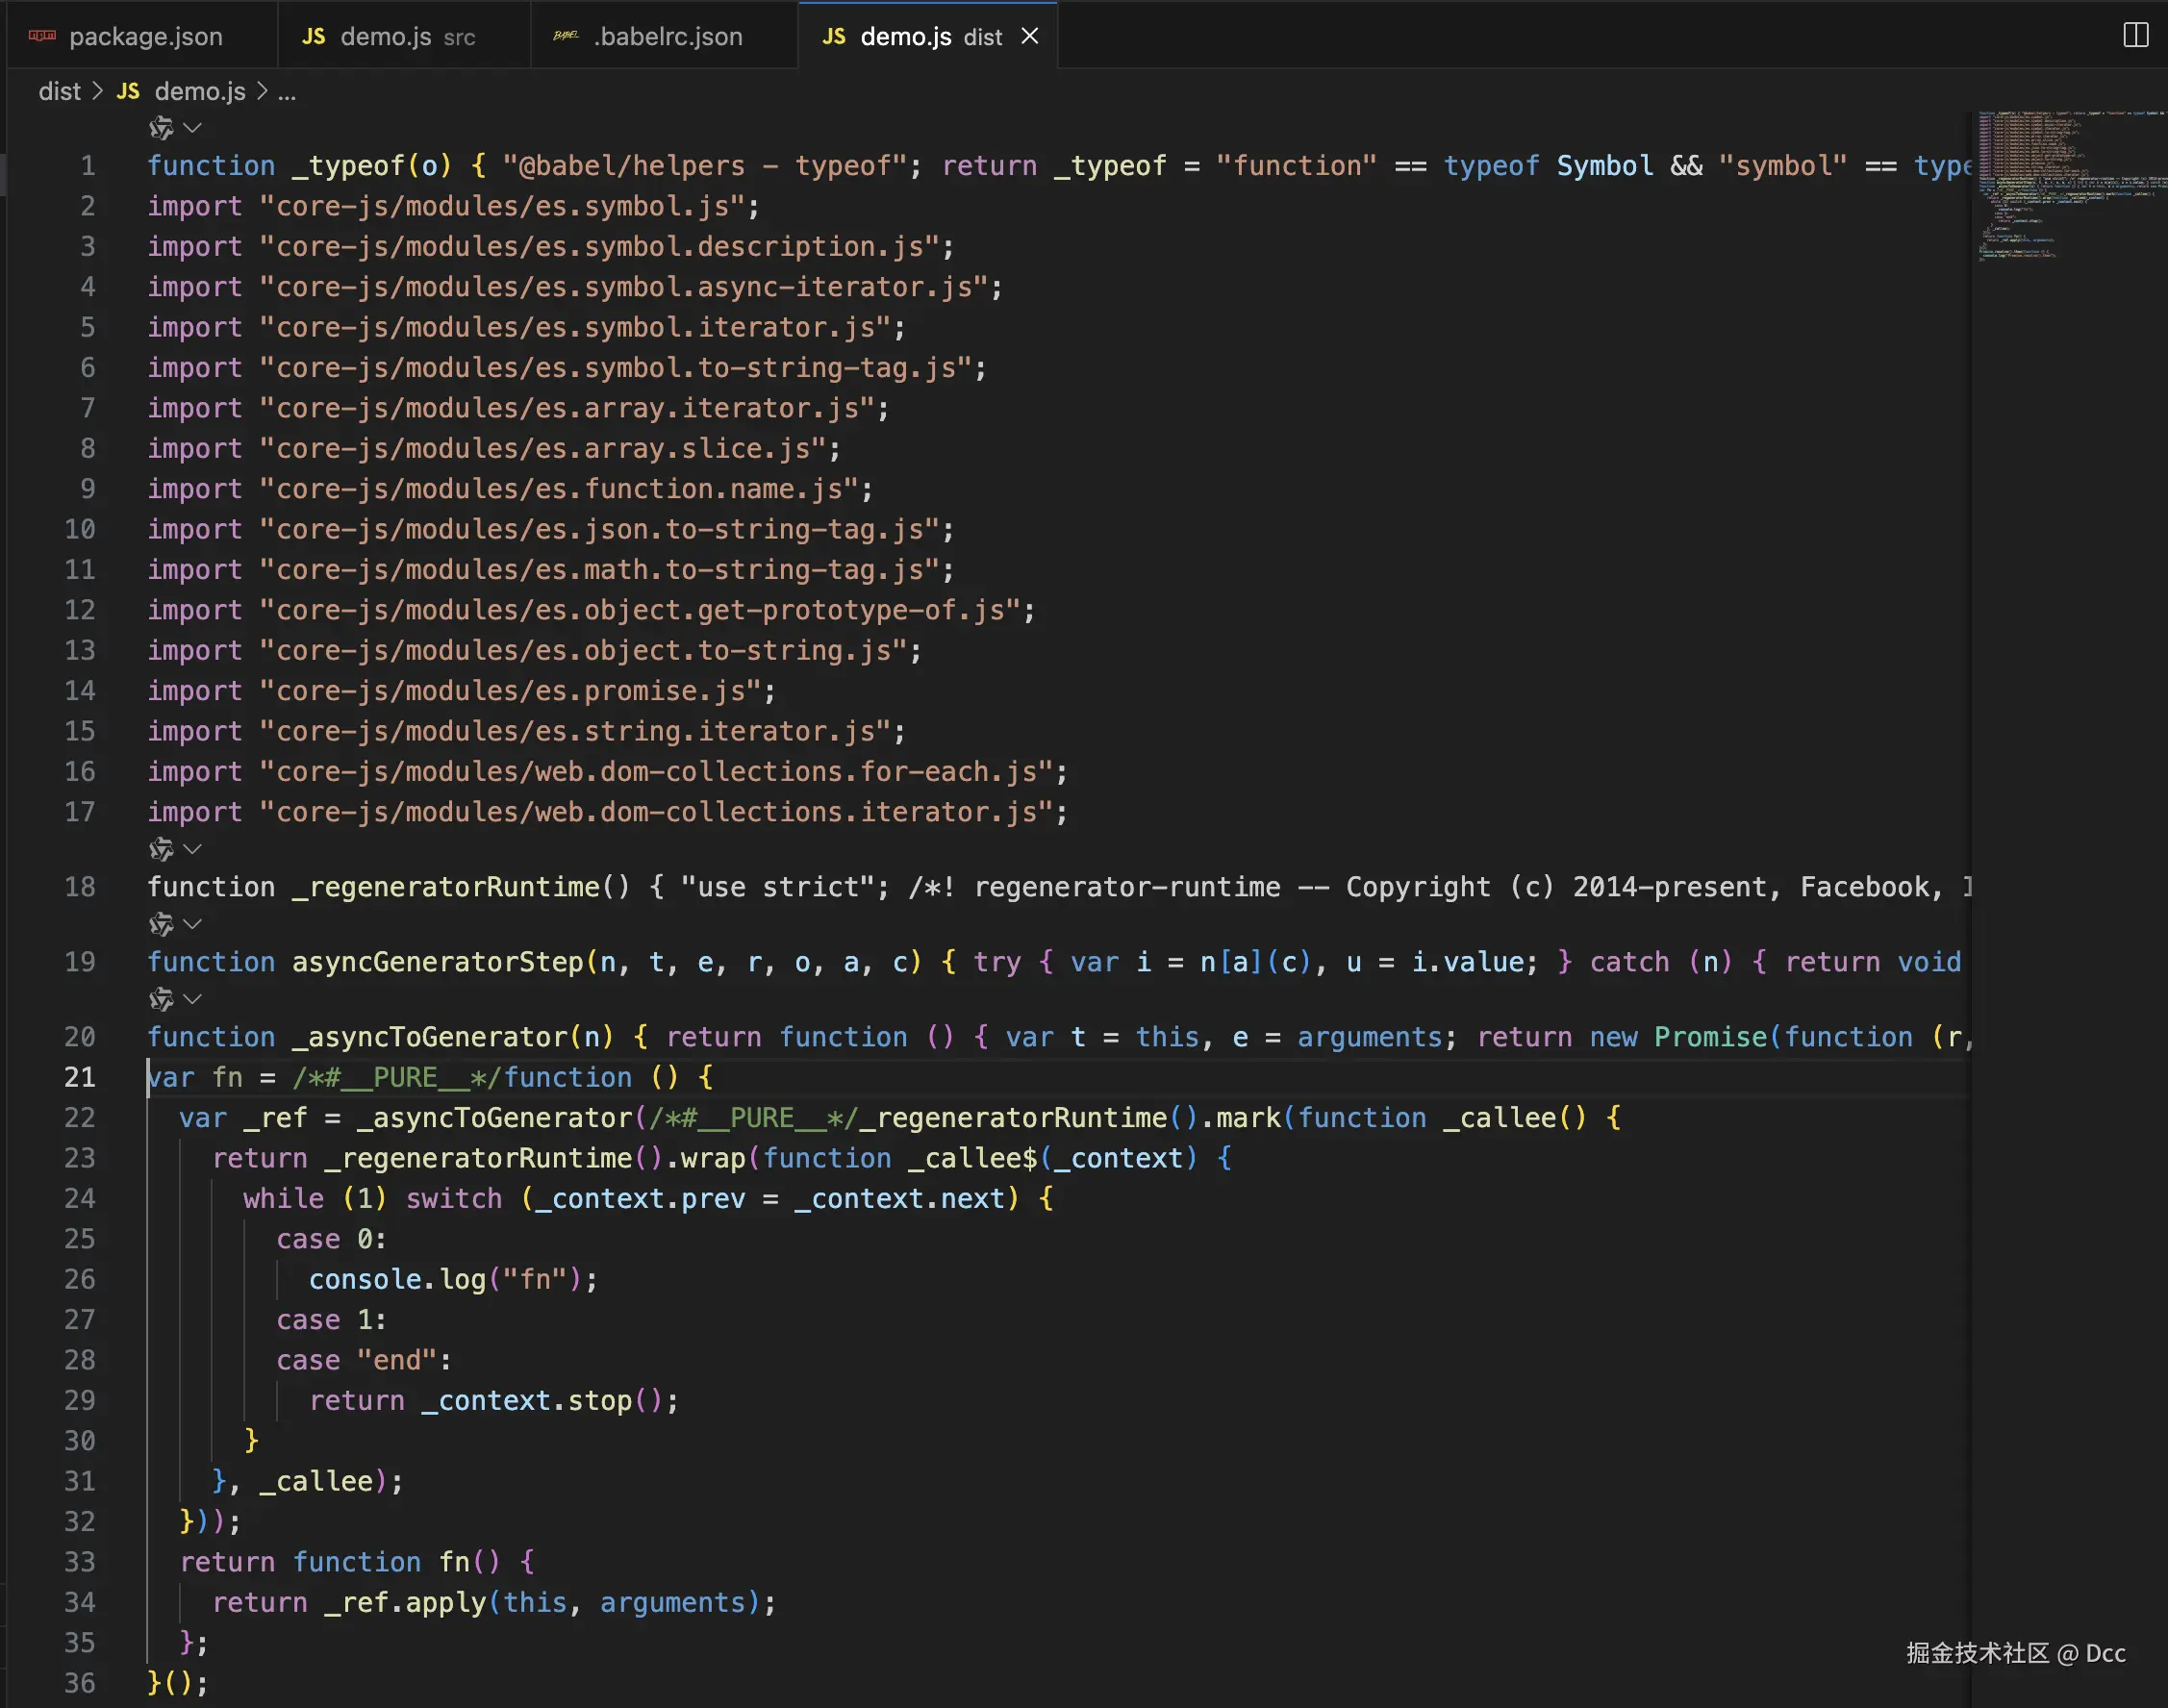2168x1708 pixels.
Task: Switch to the package.json tab
Action: (x=145, y=37)
